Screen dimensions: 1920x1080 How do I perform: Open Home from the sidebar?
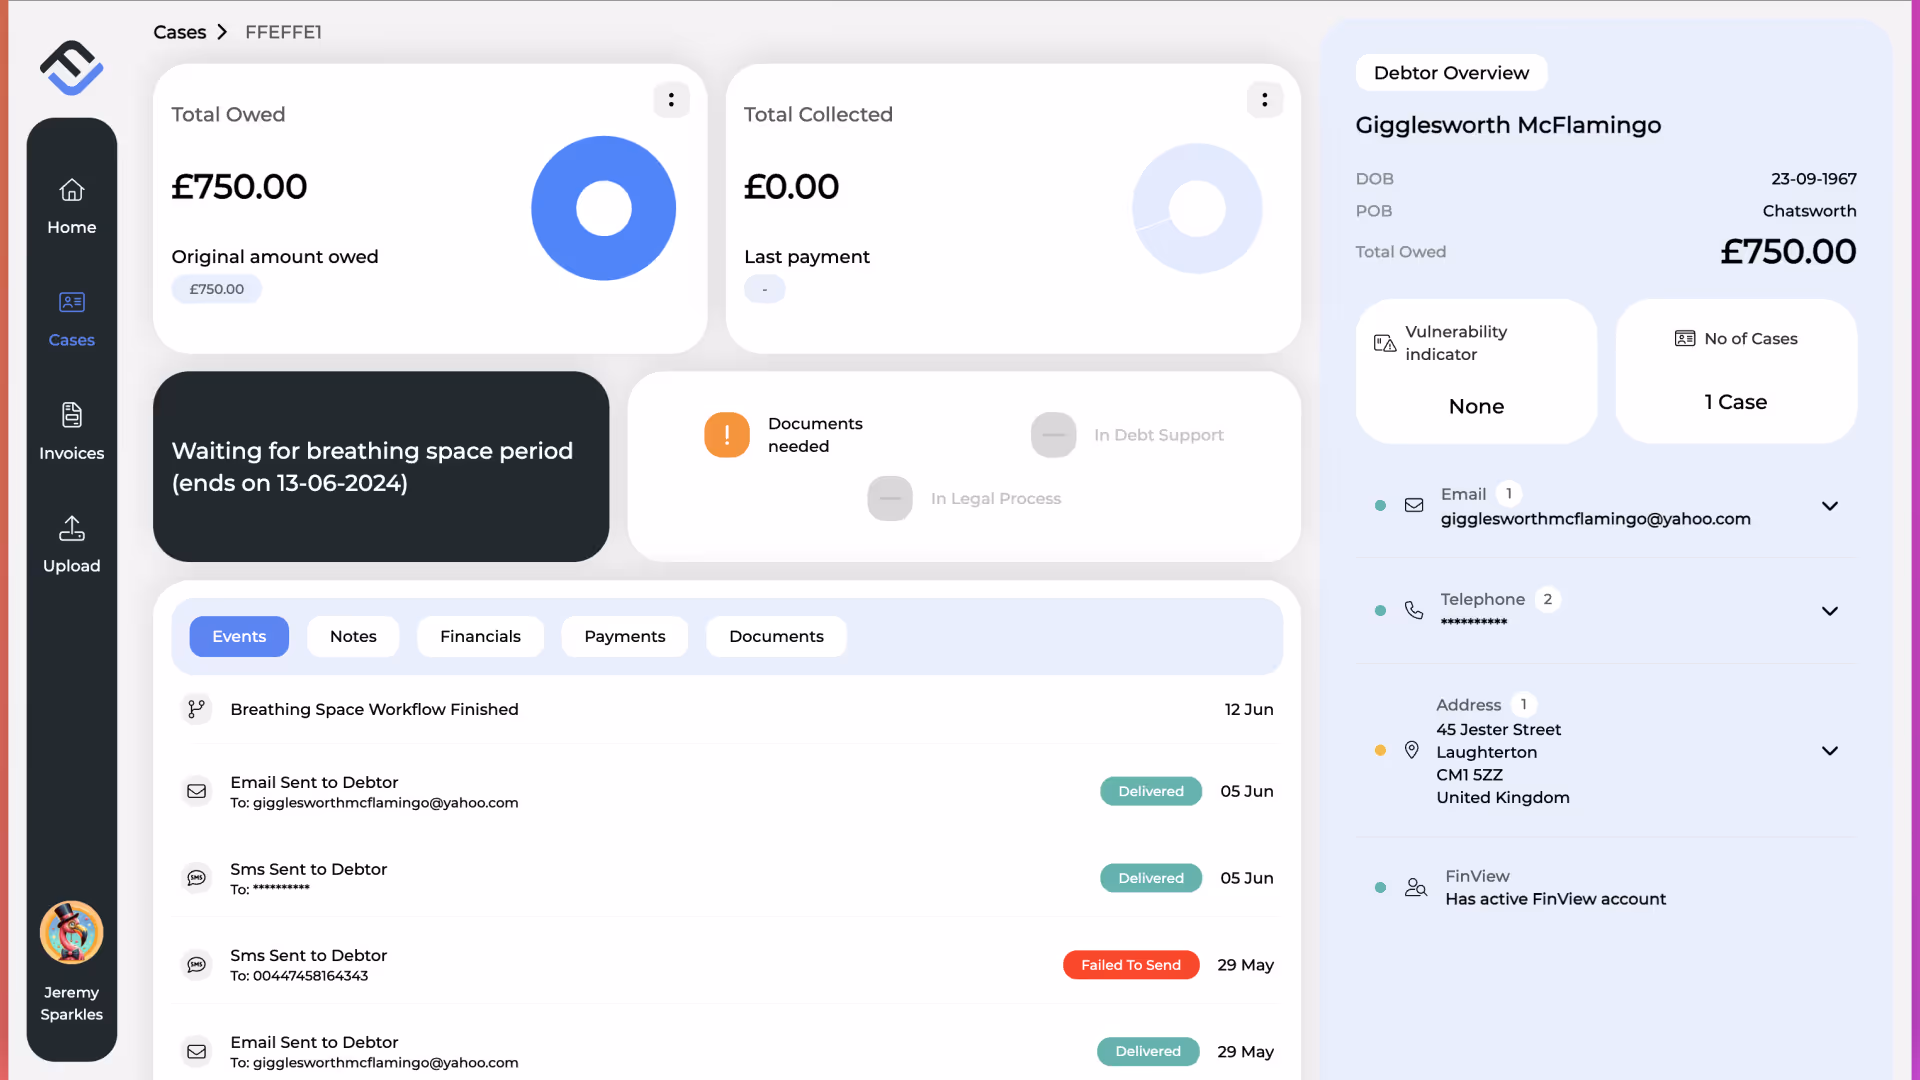click(x=71, y=205)
